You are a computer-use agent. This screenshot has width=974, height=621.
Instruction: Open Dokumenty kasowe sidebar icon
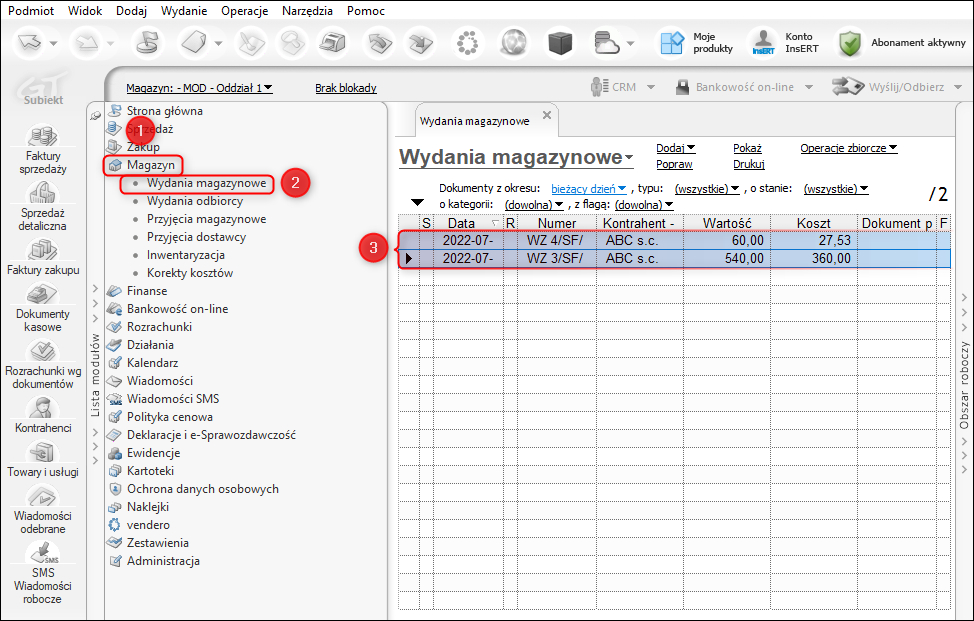41,295
